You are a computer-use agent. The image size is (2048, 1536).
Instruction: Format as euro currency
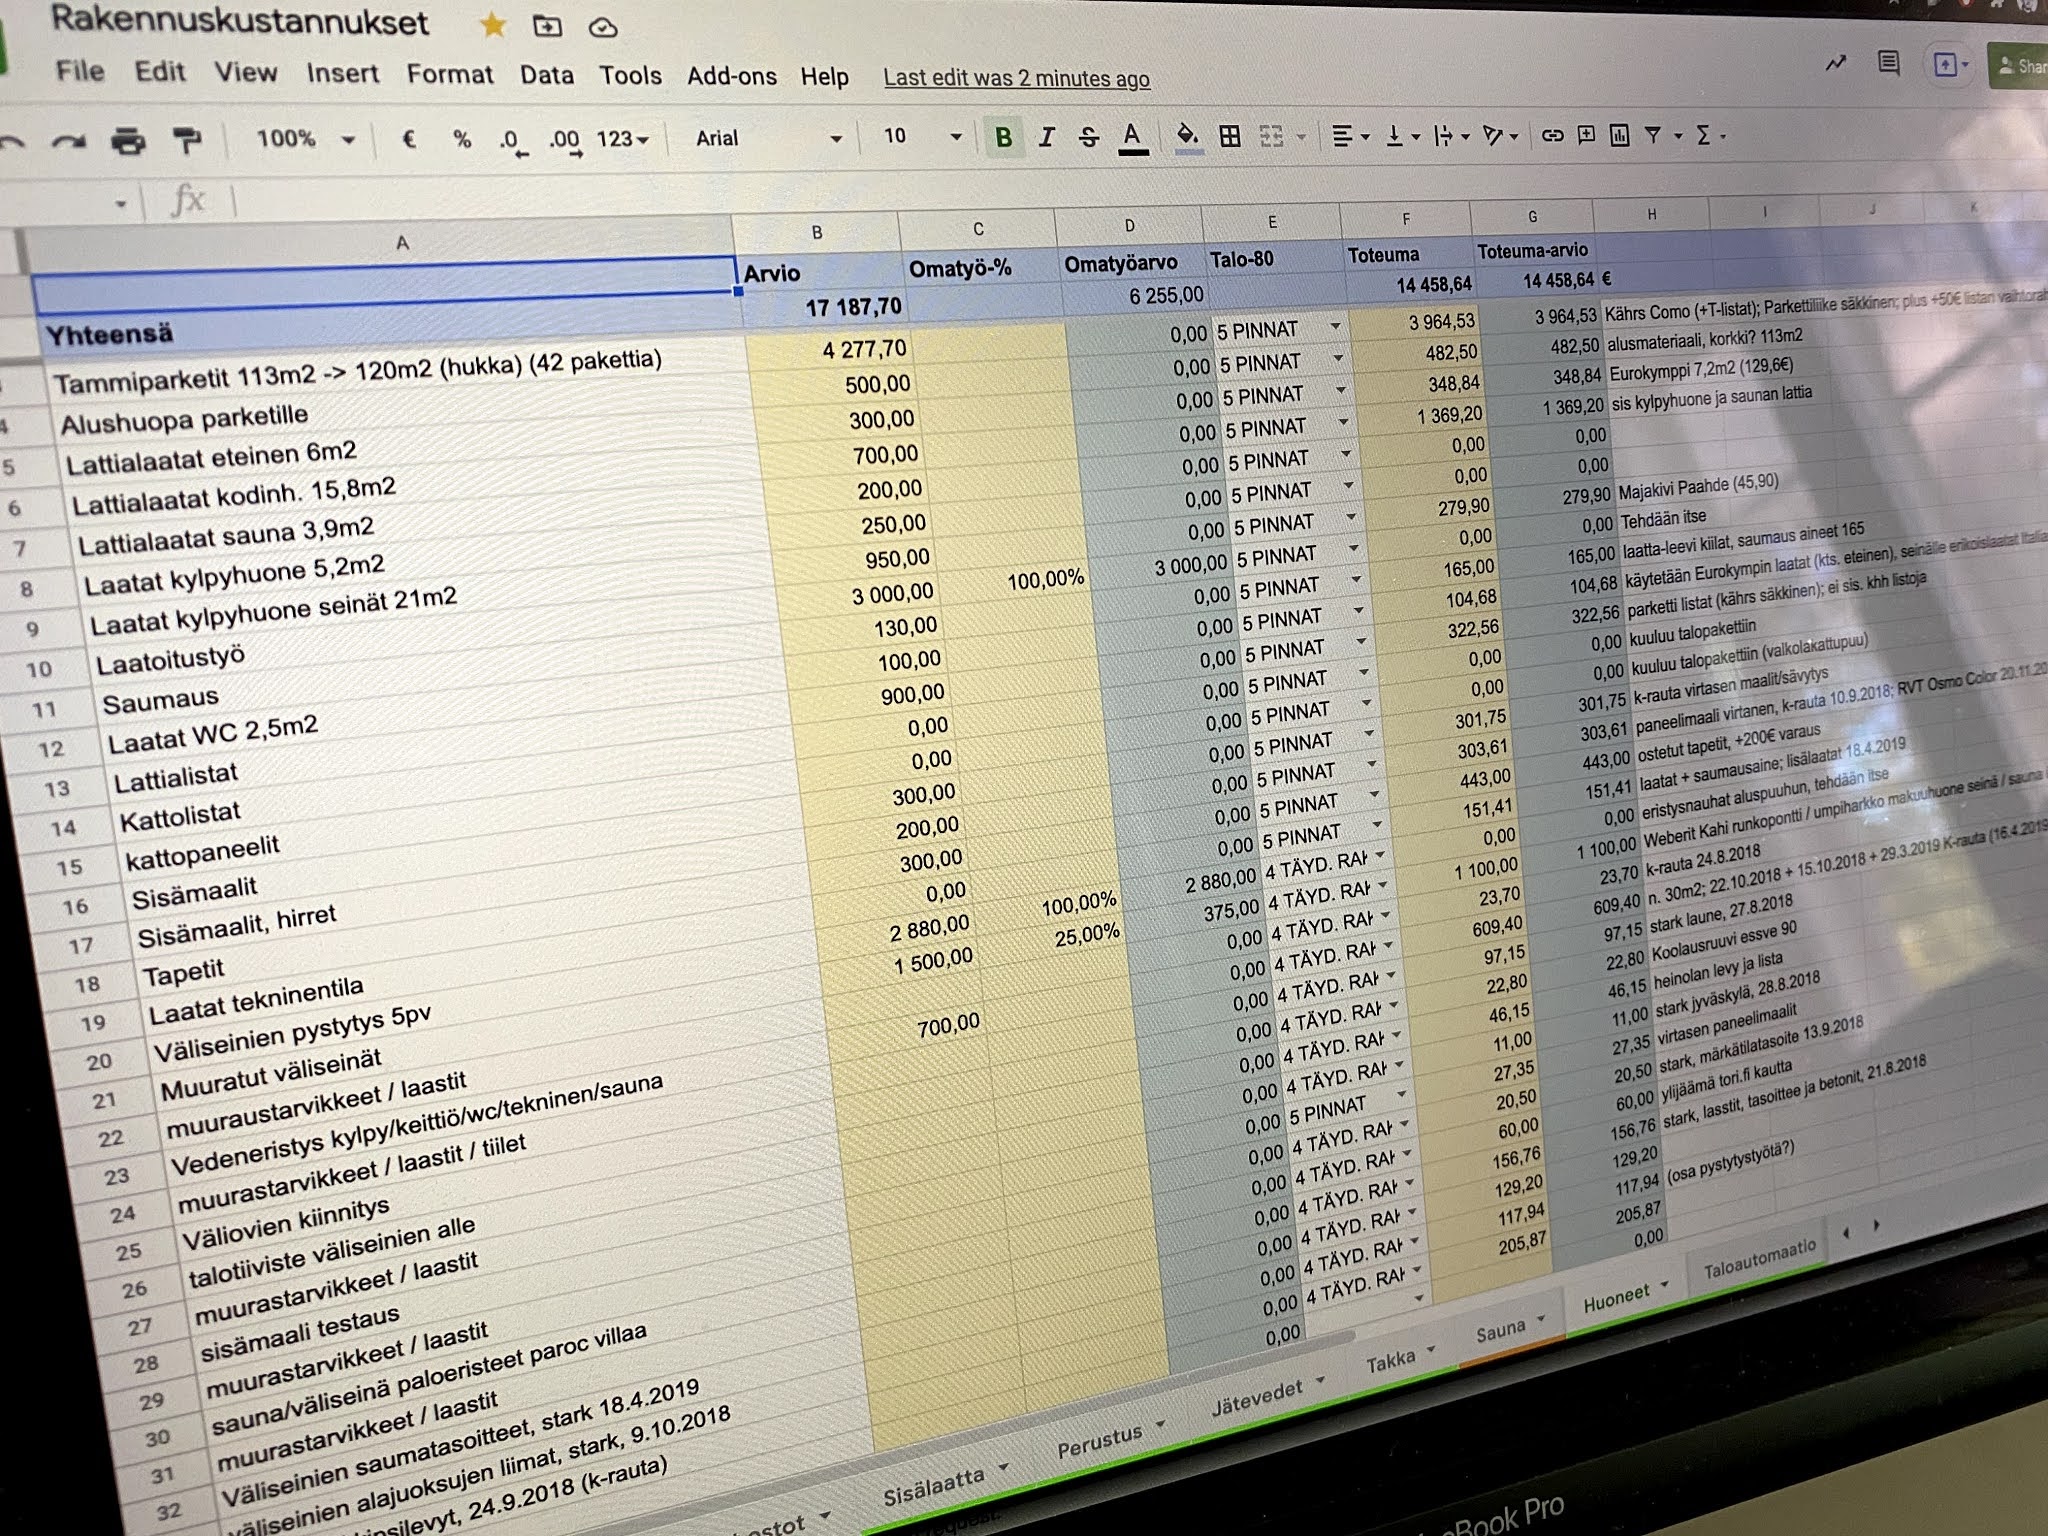click(408, 139)
